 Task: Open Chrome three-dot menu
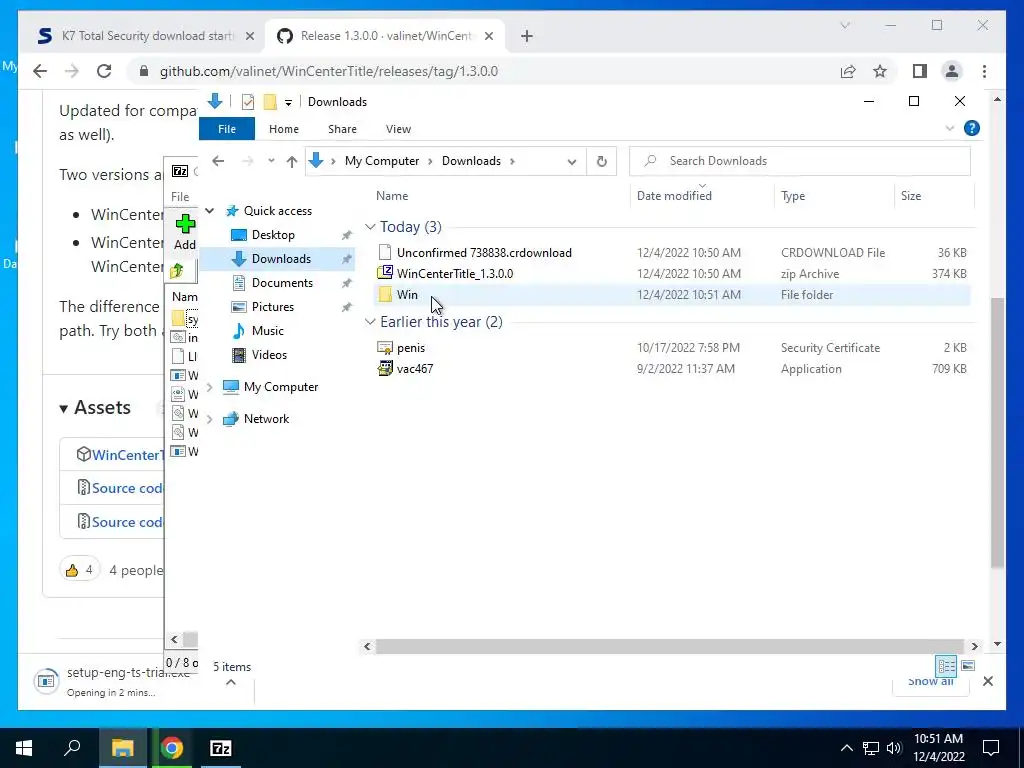point(984,71)
